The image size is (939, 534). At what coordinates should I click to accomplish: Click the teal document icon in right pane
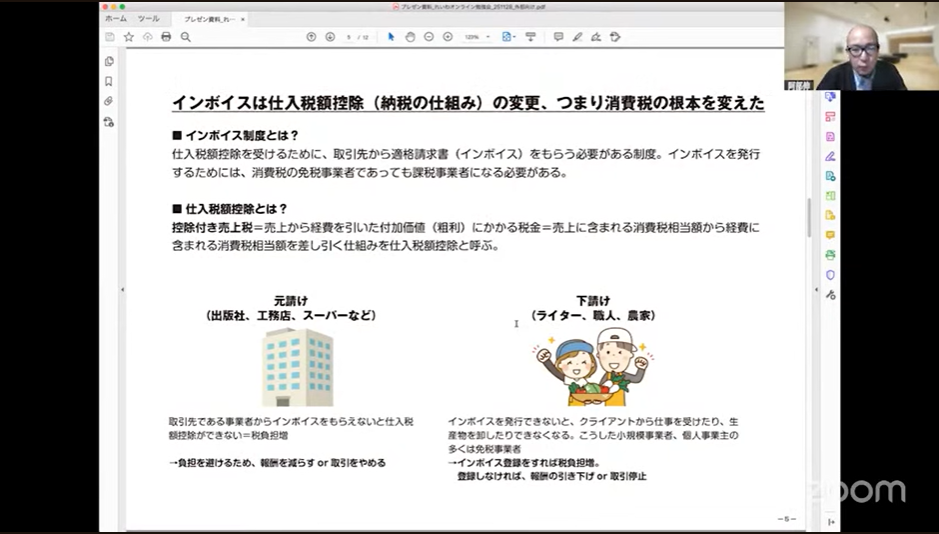[x=830, y=176]
